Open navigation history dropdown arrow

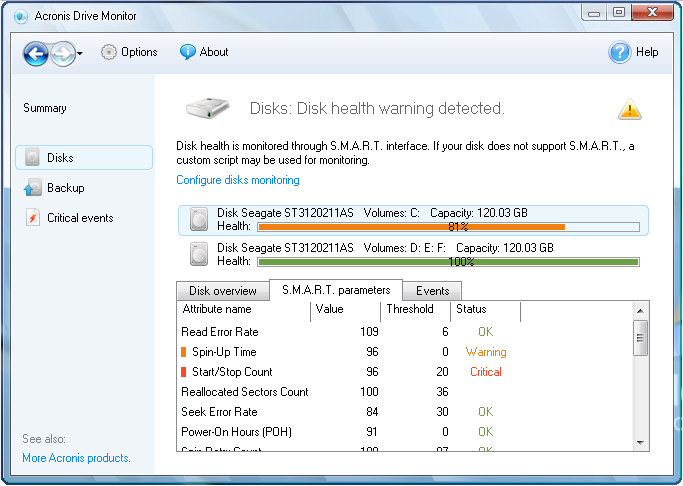coord(80,53)
